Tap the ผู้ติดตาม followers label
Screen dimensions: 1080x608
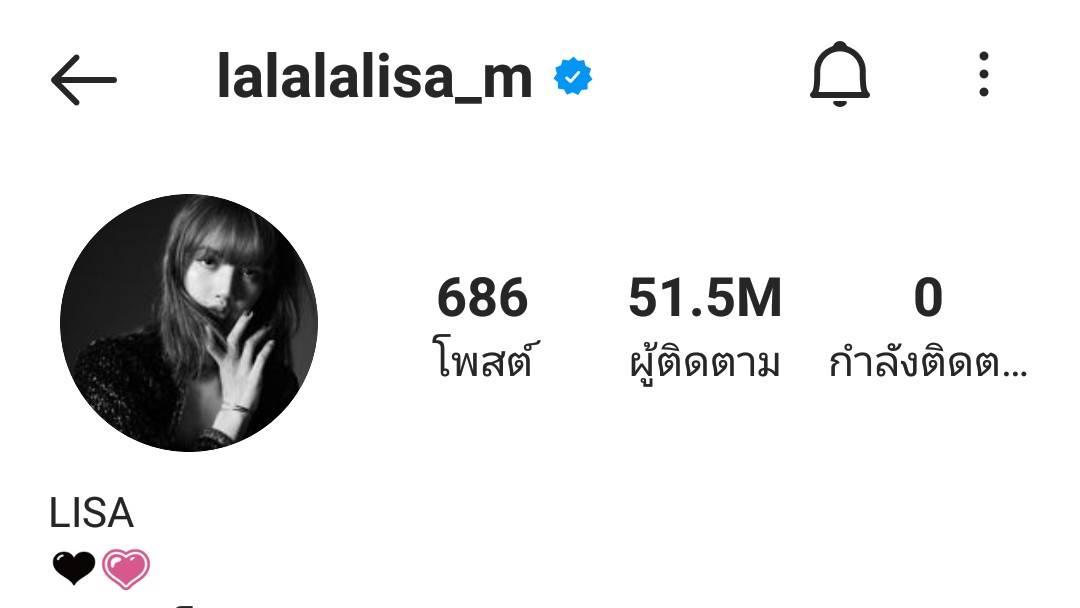705,361
